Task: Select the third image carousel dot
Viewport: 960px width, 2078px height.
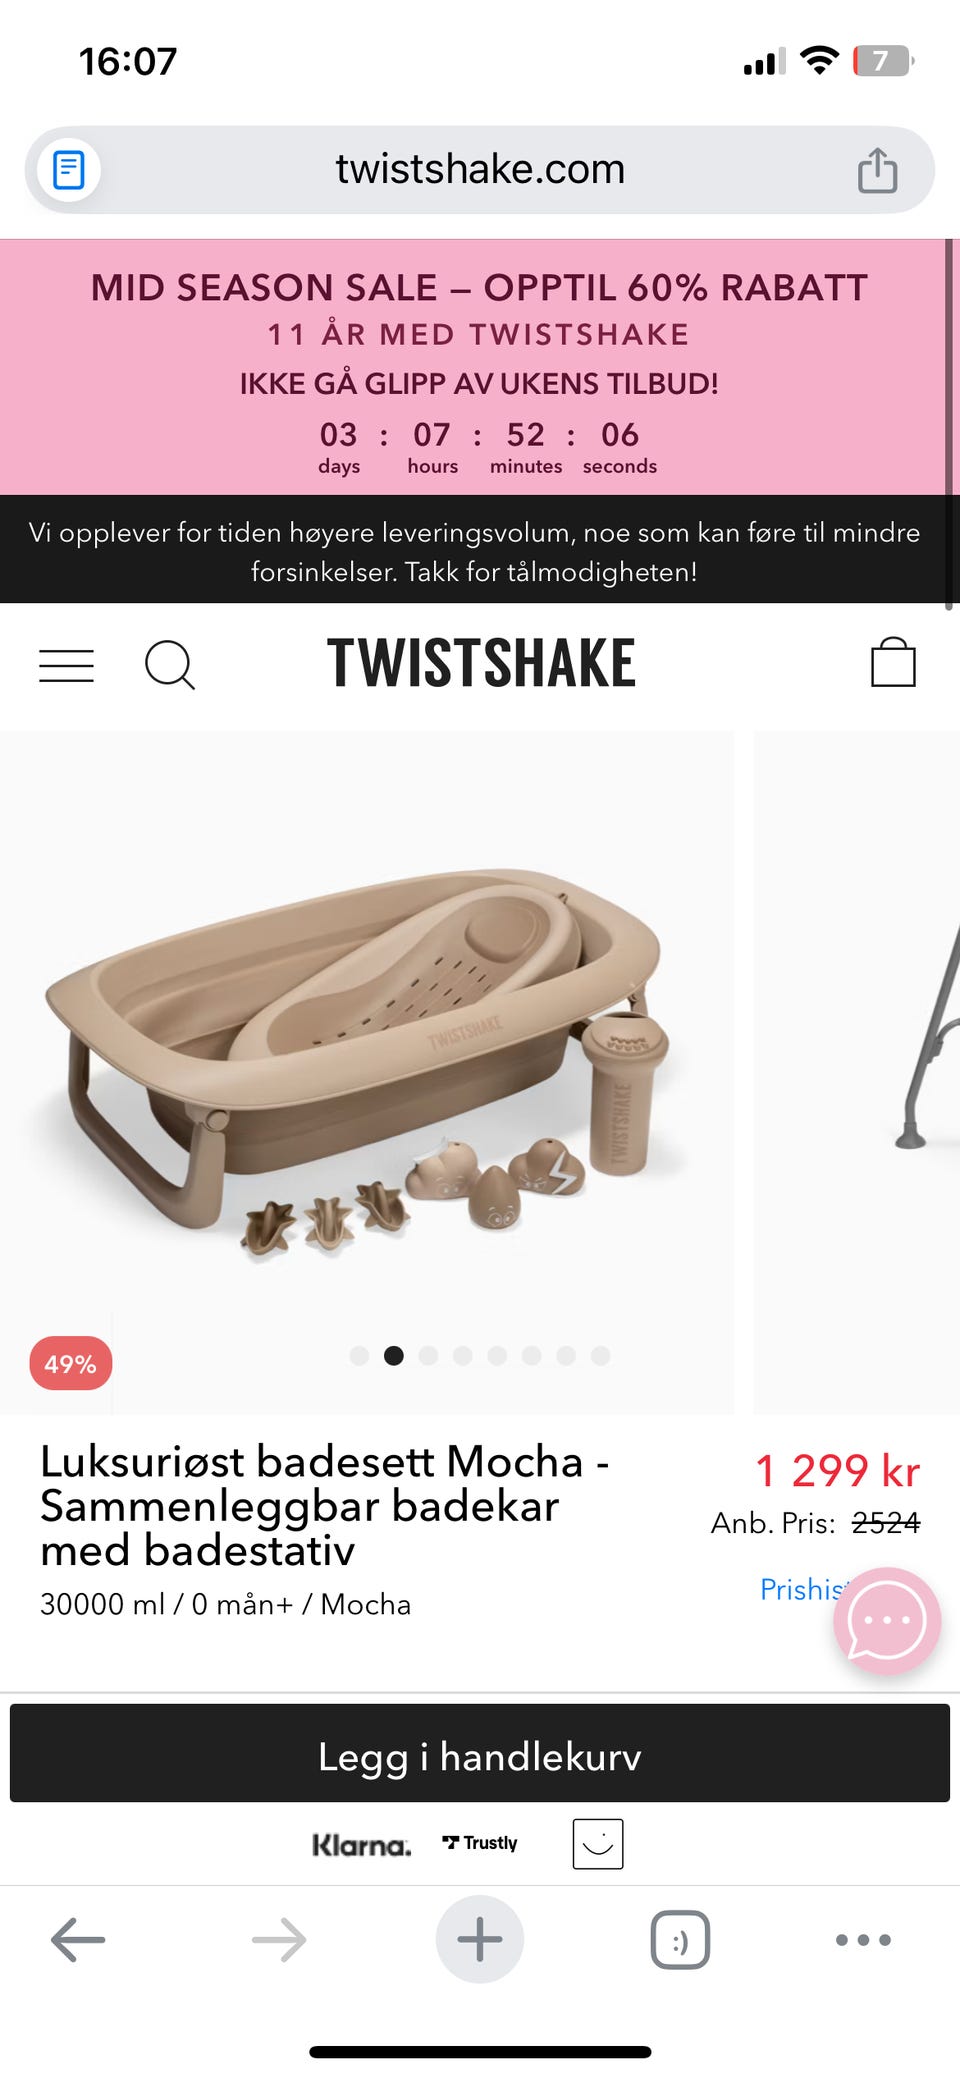Action: coord(428,1356)
